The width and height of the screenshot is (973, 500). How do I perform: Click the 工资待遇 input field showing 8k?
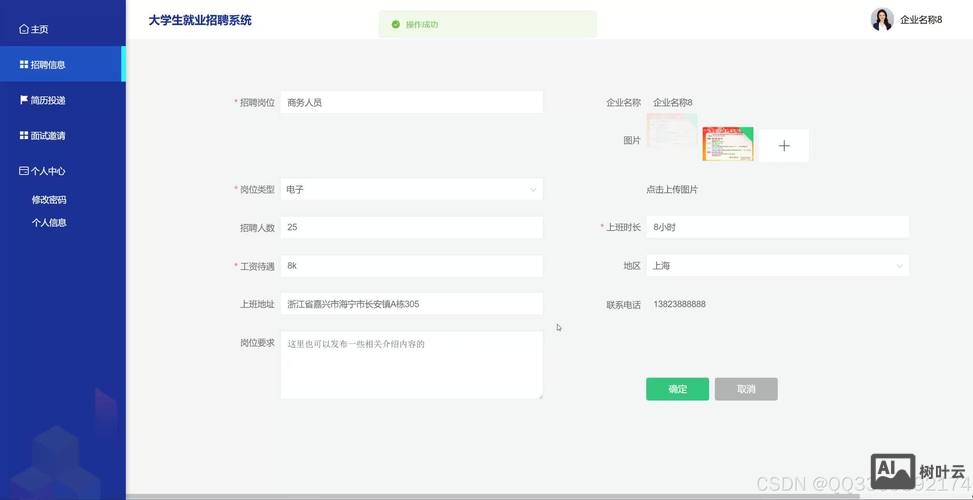pyautogui.click(x=411, y=266)
